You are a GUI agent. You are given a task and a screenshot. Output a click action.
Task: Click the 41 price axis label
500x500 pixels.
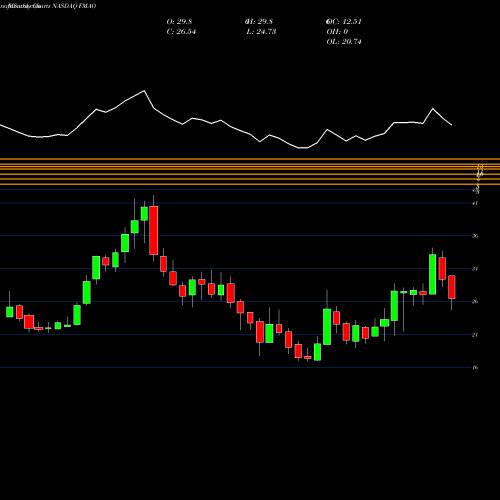click(x=475, y=203)
